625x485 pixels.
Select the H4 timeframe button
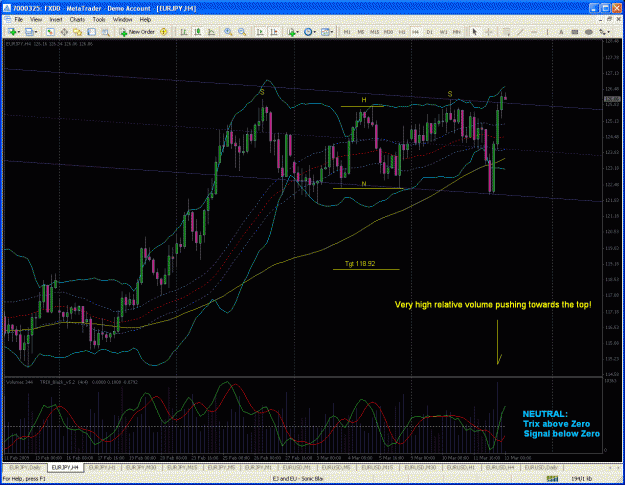point(415,32)
